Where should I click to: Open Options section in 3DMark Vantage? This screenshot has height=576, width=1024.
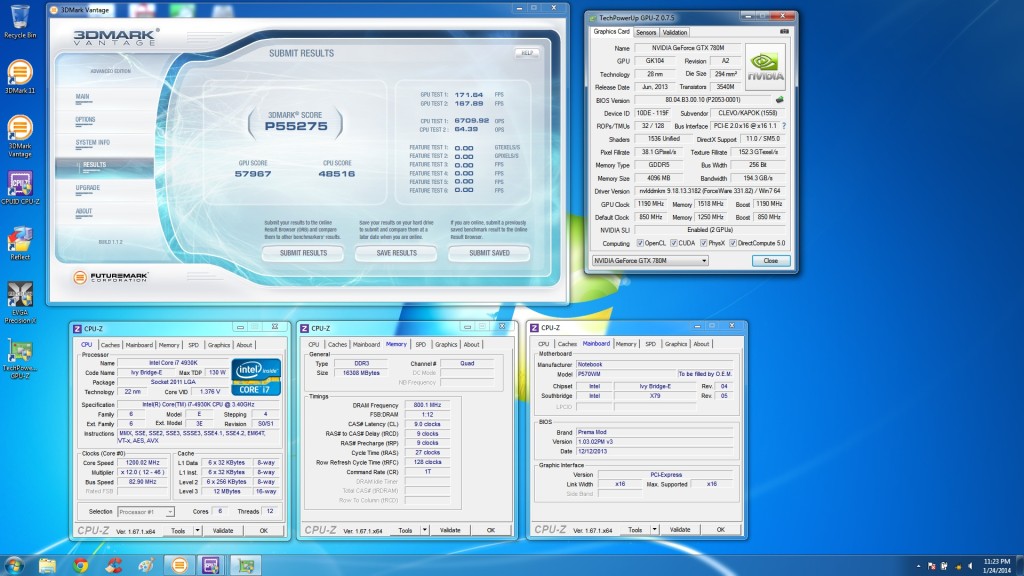[x=85, y=120]
